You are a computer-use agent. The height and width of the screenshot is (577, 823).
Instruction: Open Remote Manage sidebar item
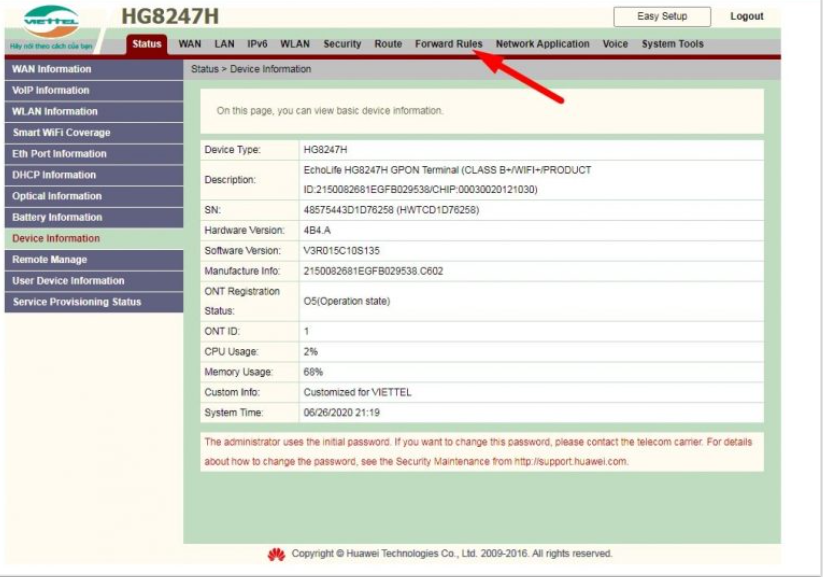tap(50, 260)
